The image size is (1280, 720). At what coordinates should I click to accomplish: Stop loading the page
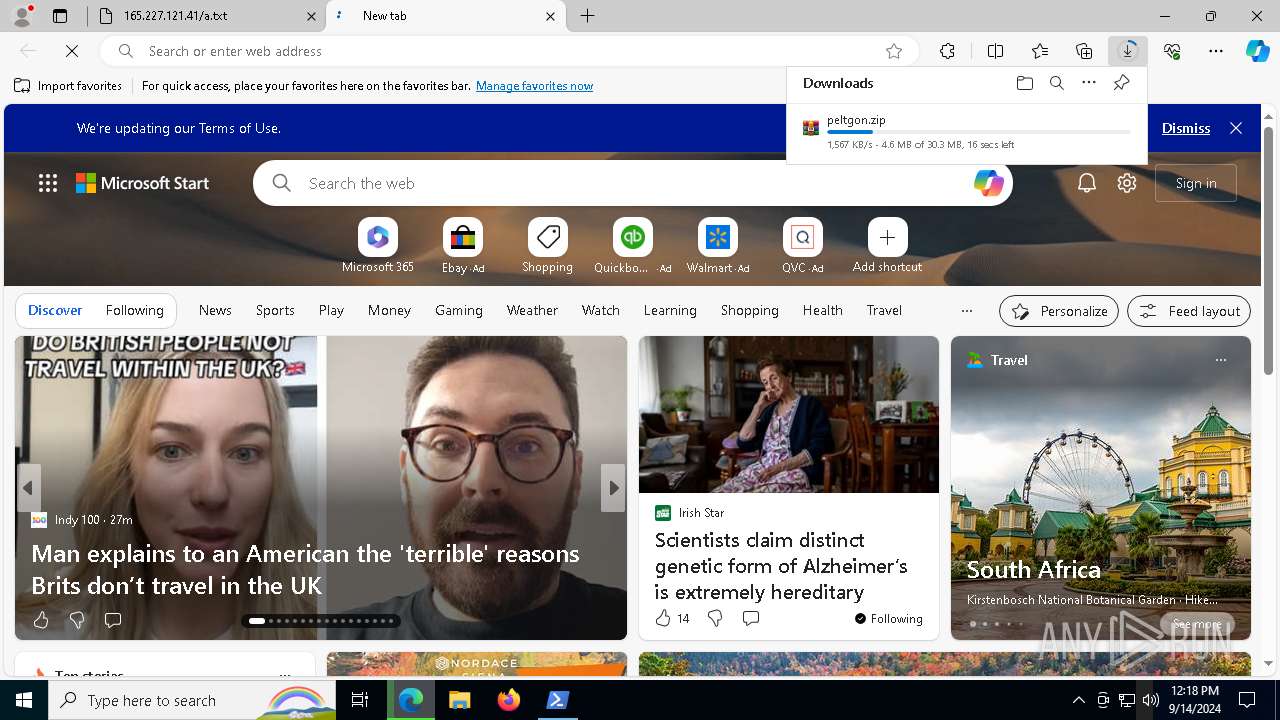[72, 51]
